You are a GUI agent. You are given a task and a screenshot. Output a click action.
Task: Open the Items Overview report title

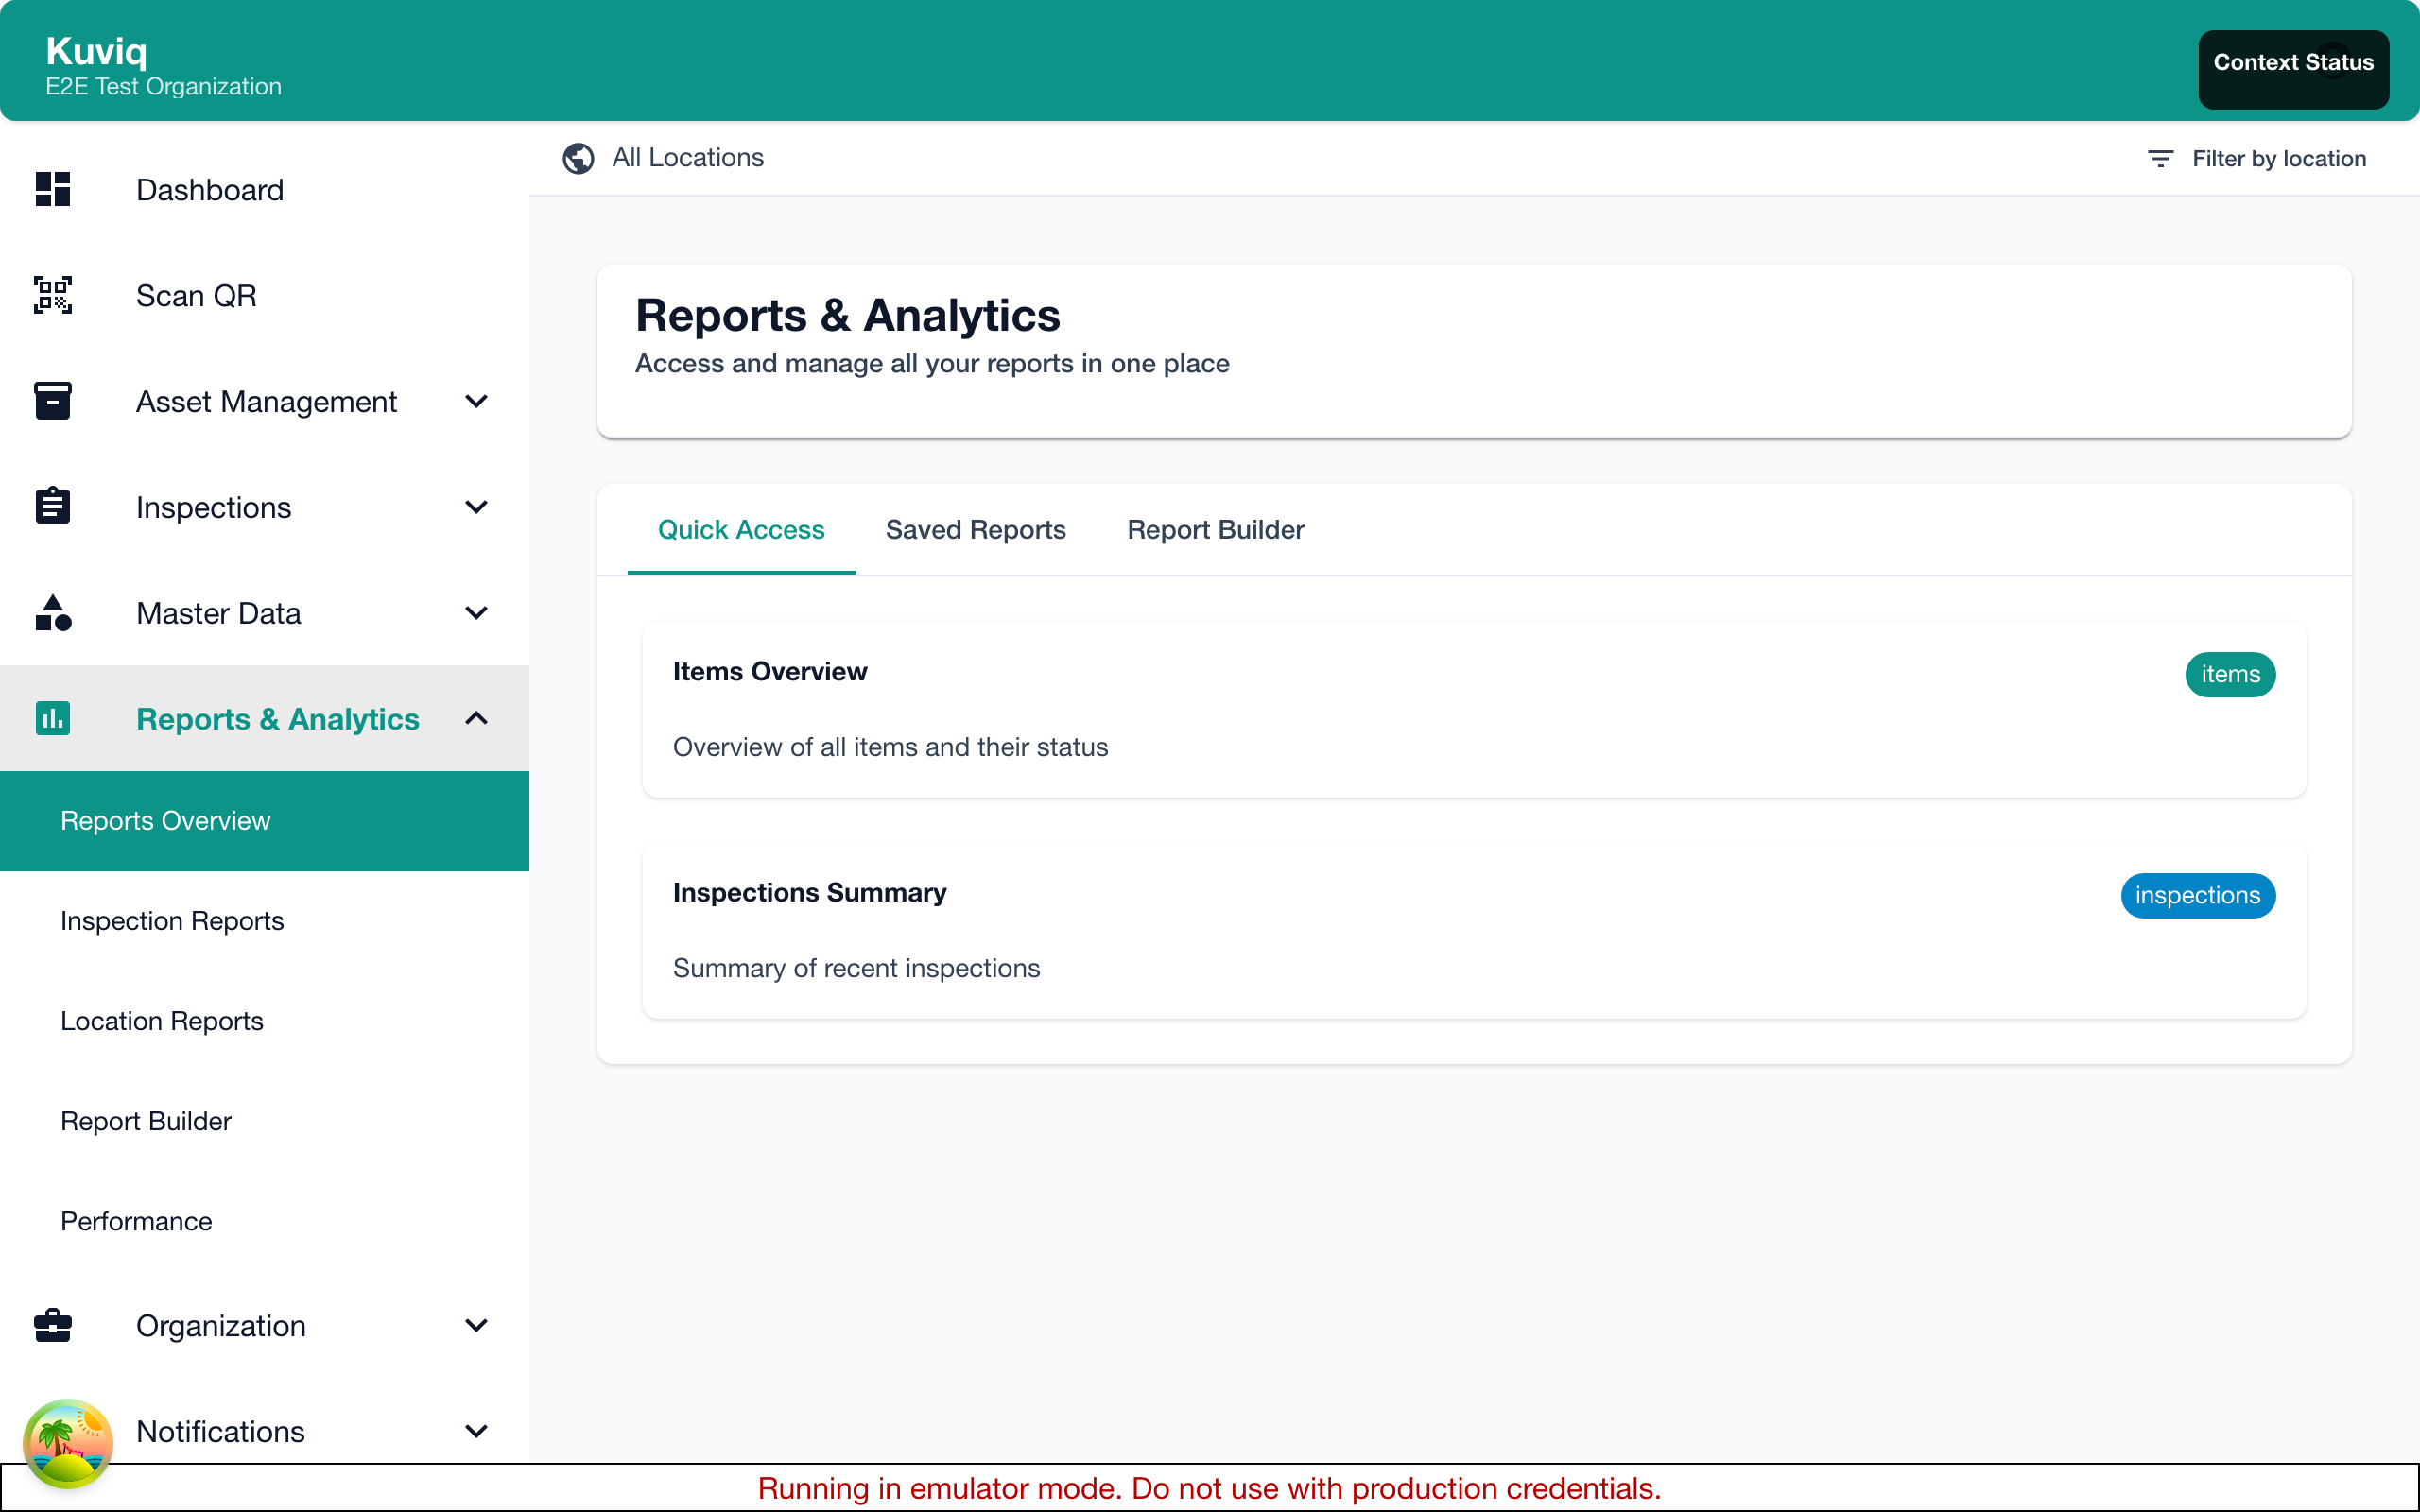770,671
